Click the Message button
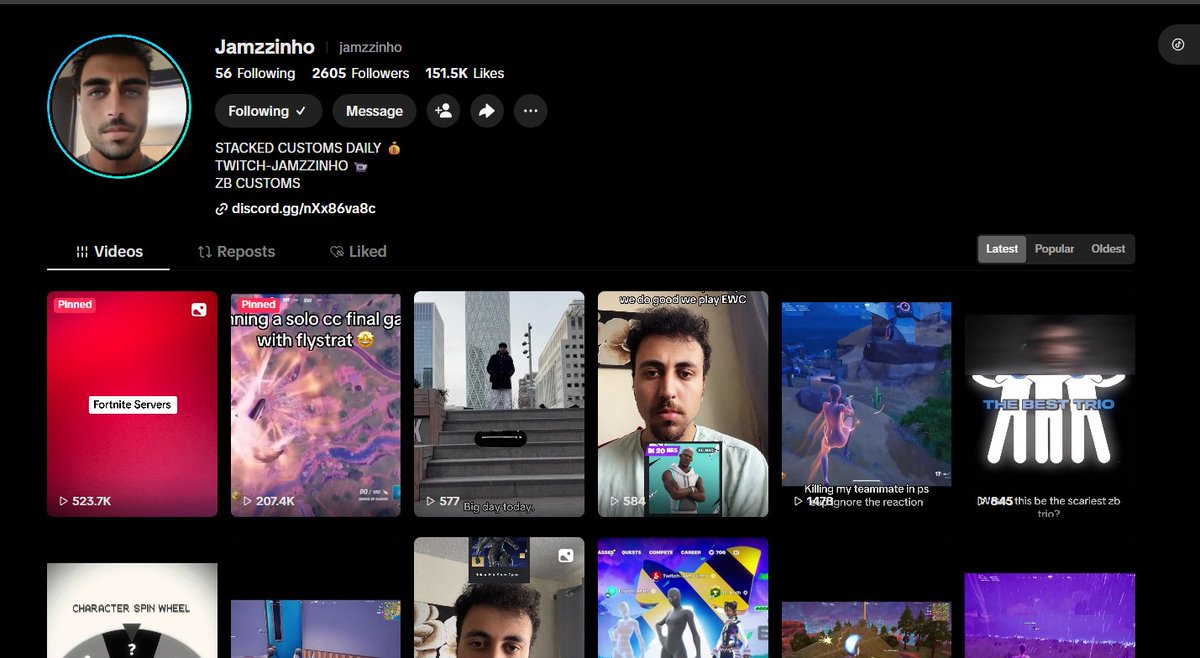Viewport: 1200px width, 658px height. [x=374, y=111]
